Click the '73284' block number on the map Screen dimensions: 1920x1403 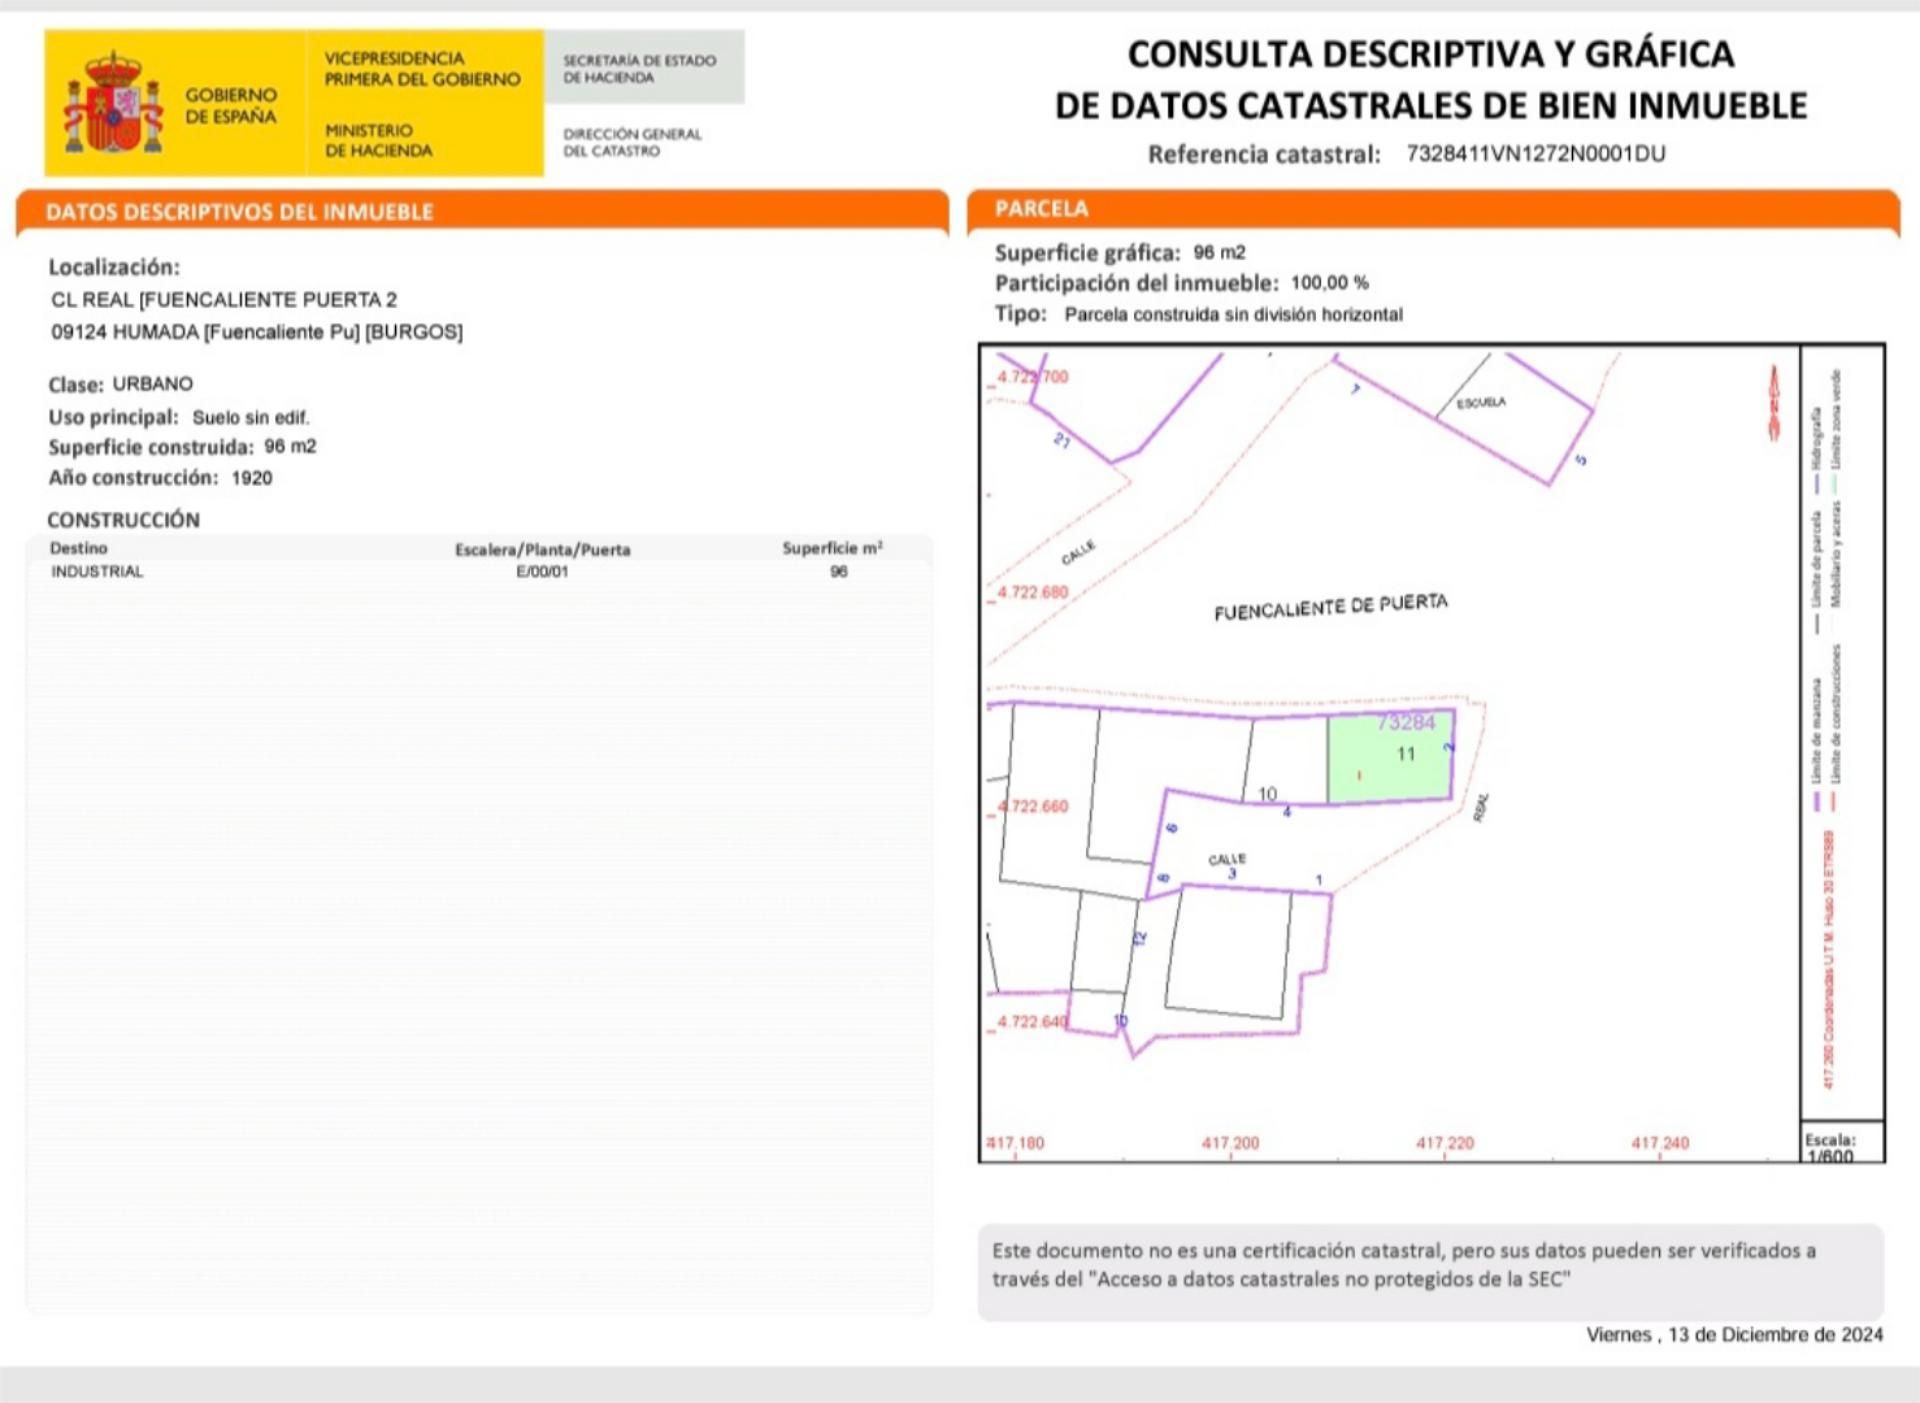coord(1406,722)
